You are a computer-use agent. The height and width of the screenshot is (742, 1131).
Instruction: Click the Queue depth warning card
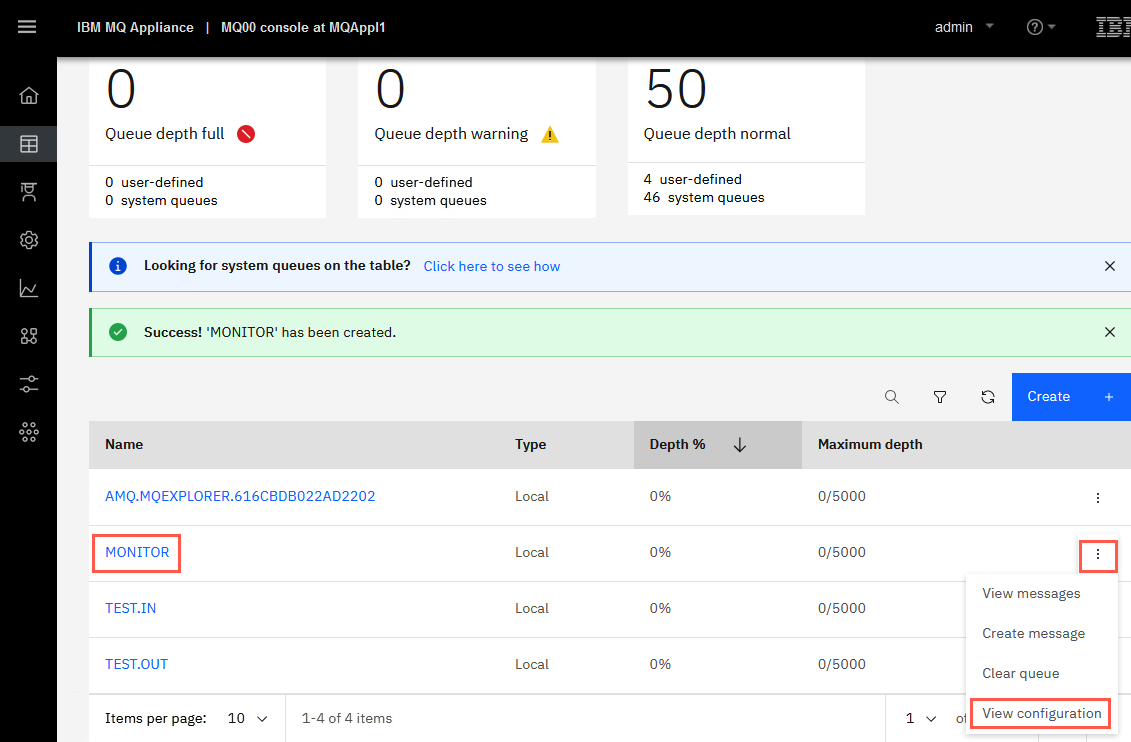click(477, 138)
